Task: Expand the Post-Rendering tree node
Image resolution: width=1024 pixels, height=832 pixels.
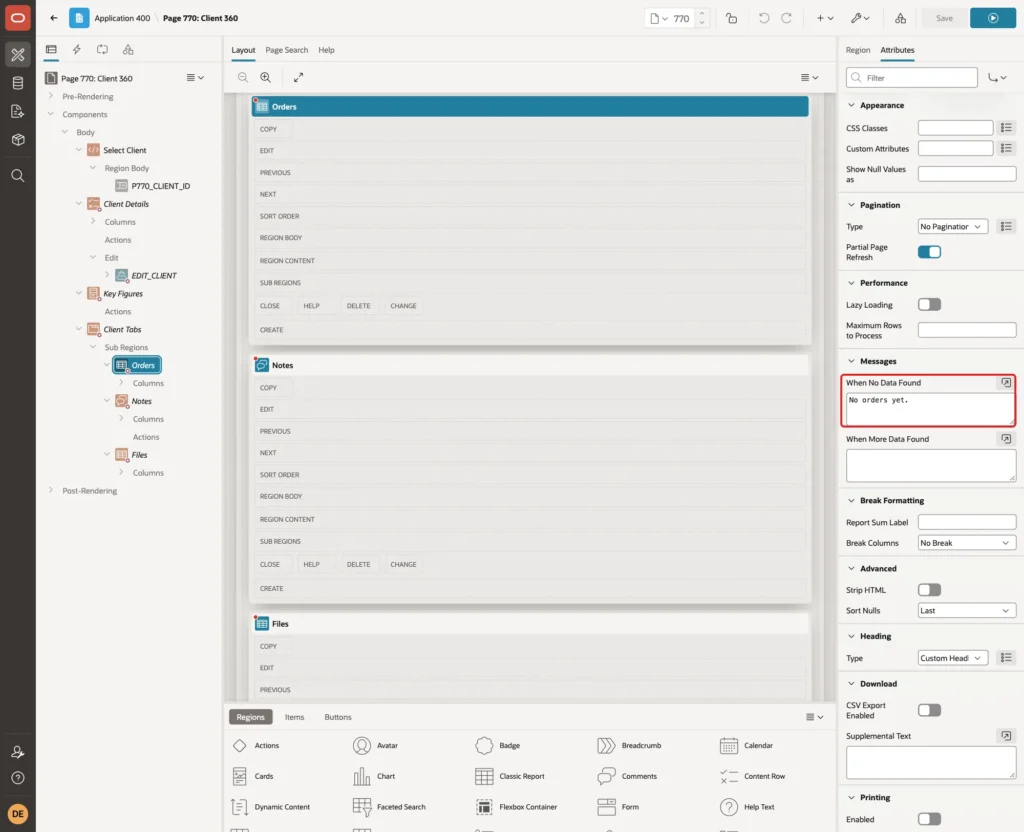Action: click(x=51, y=490)
